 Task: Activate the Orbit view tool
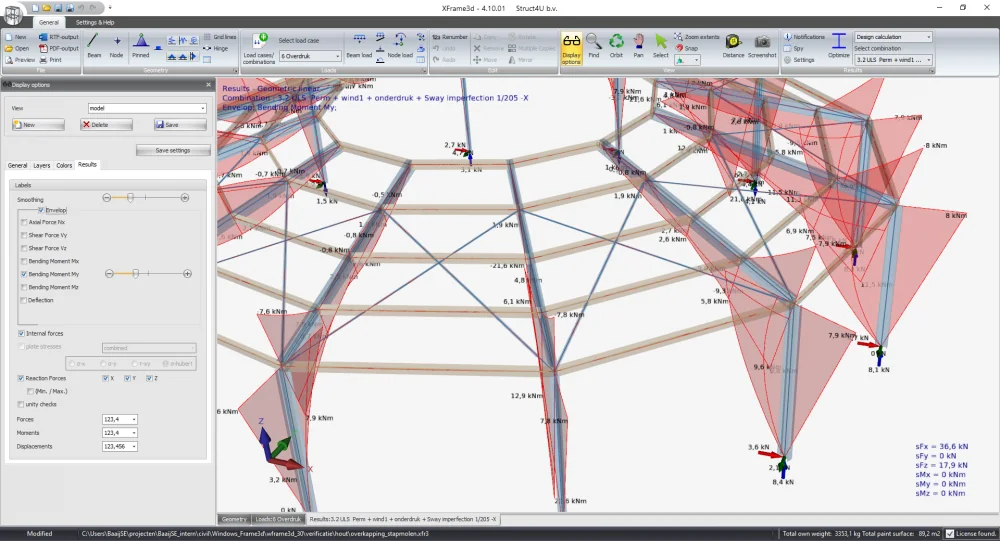click(616, 46)
